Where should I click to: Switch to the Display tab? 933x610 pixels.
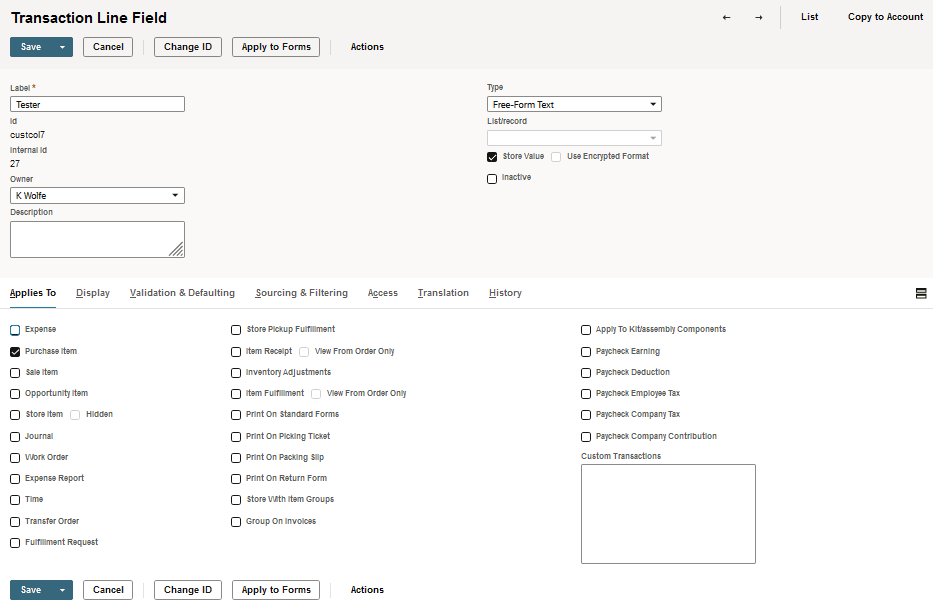tap(93, 293)
